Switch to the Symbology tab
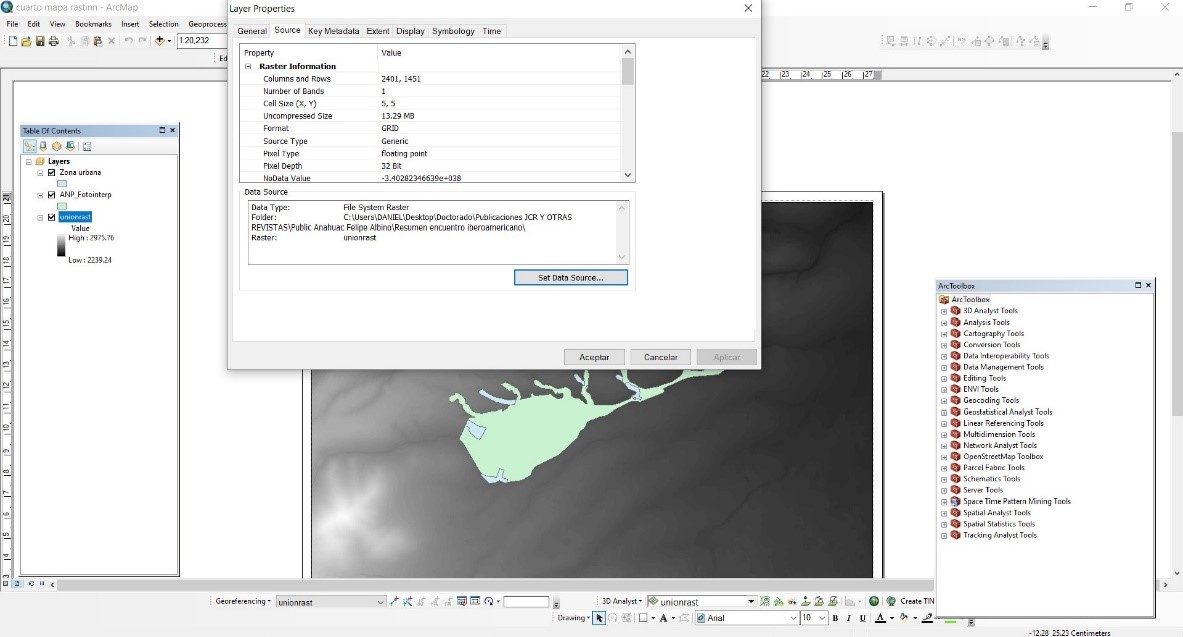This screenshot has width=1183, height=637. 453,31
